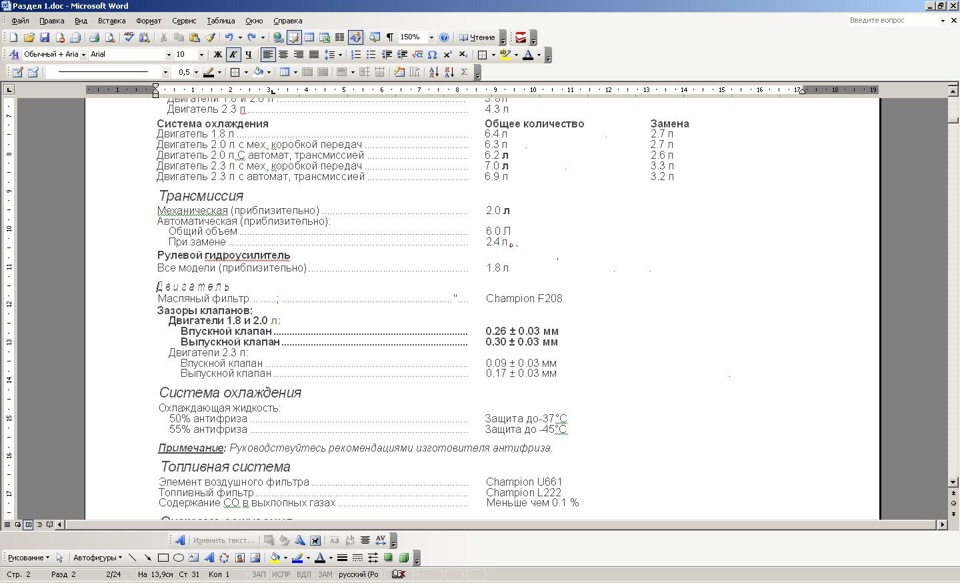Expand the Автофигуры menu
Viewport: 960px width, 583px height.
point(97,558)
